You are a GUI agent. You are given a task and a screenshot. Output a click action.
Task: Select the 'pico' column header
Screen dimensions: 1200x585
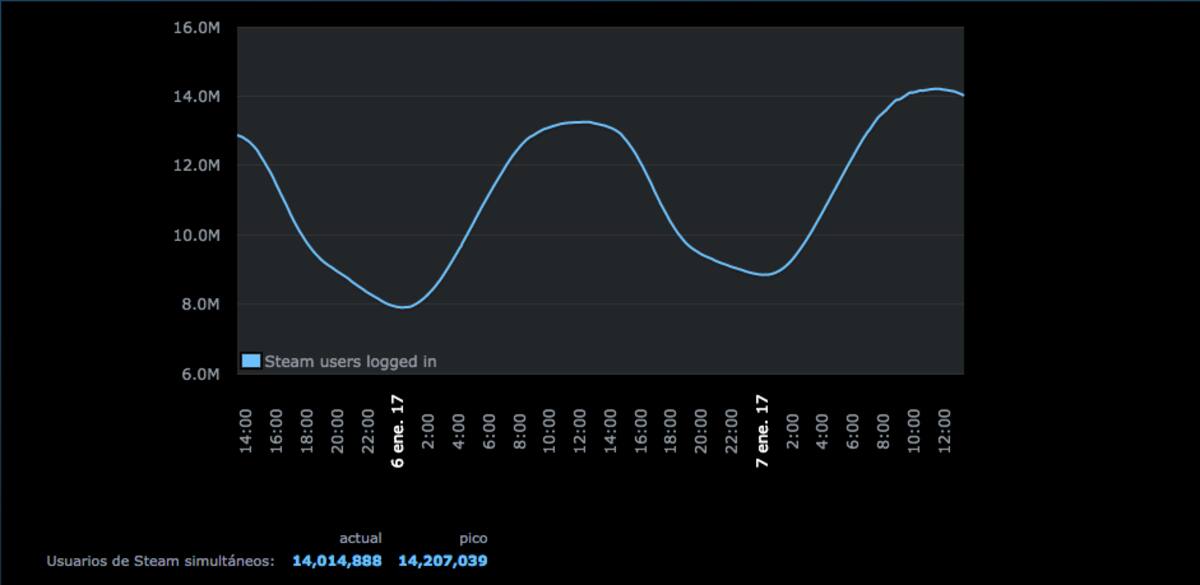[473, 538]
